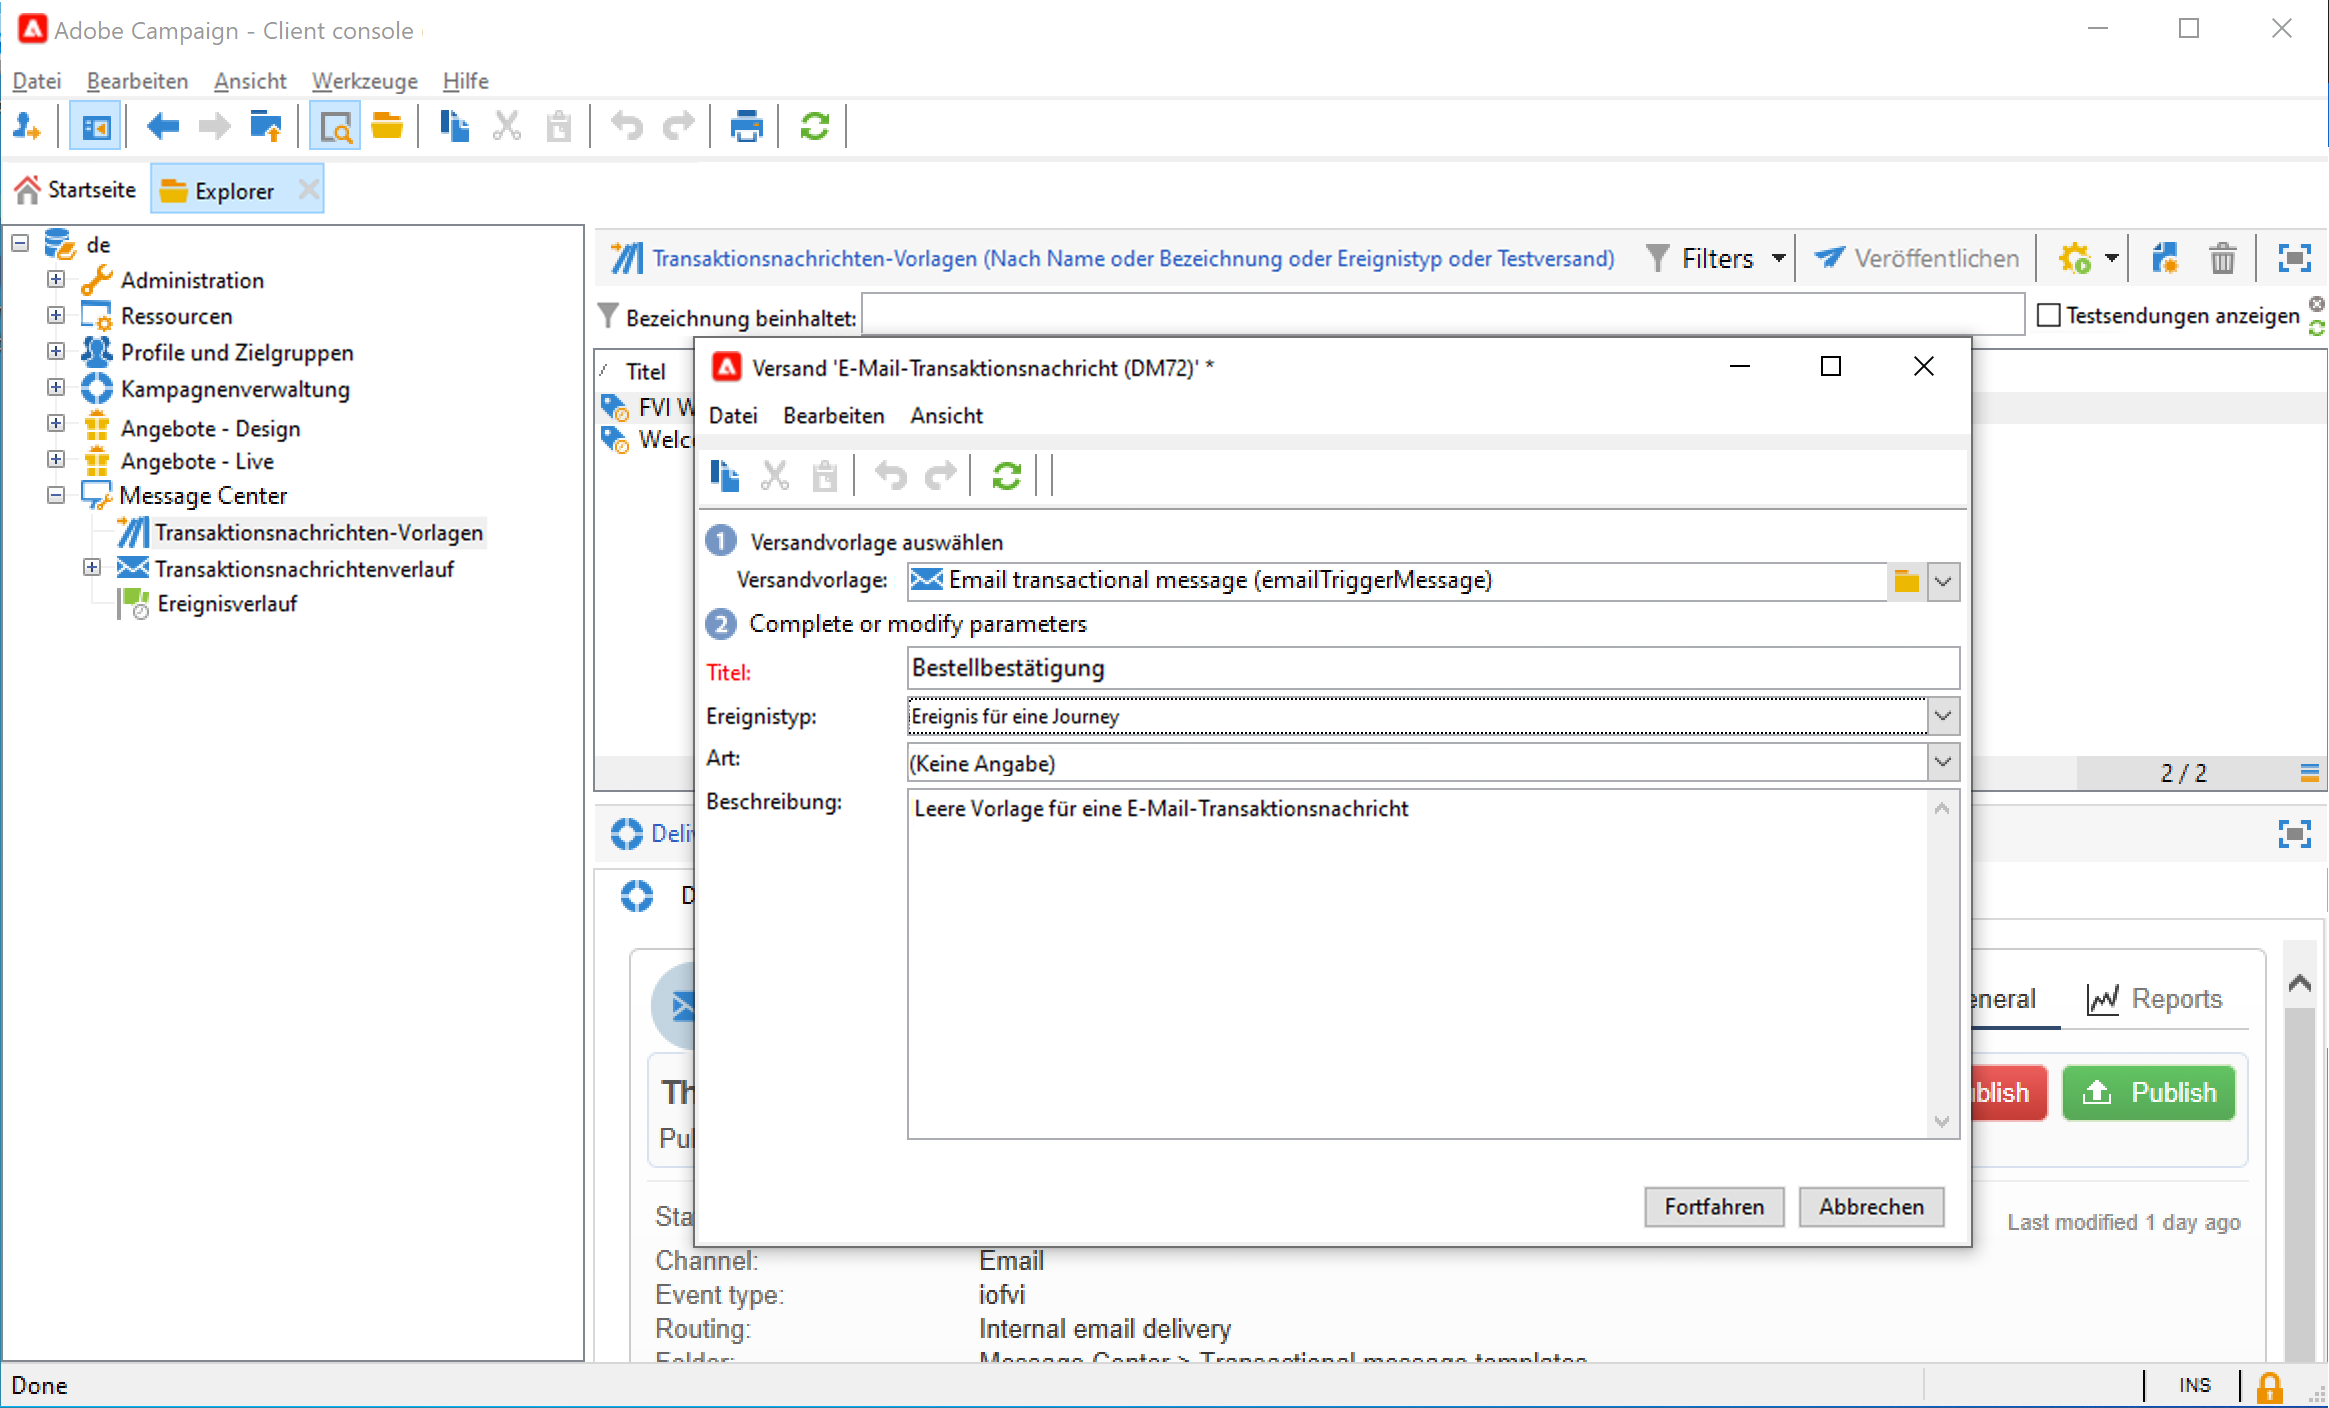Click the refresh icon in main toolbar

point(814,127)
